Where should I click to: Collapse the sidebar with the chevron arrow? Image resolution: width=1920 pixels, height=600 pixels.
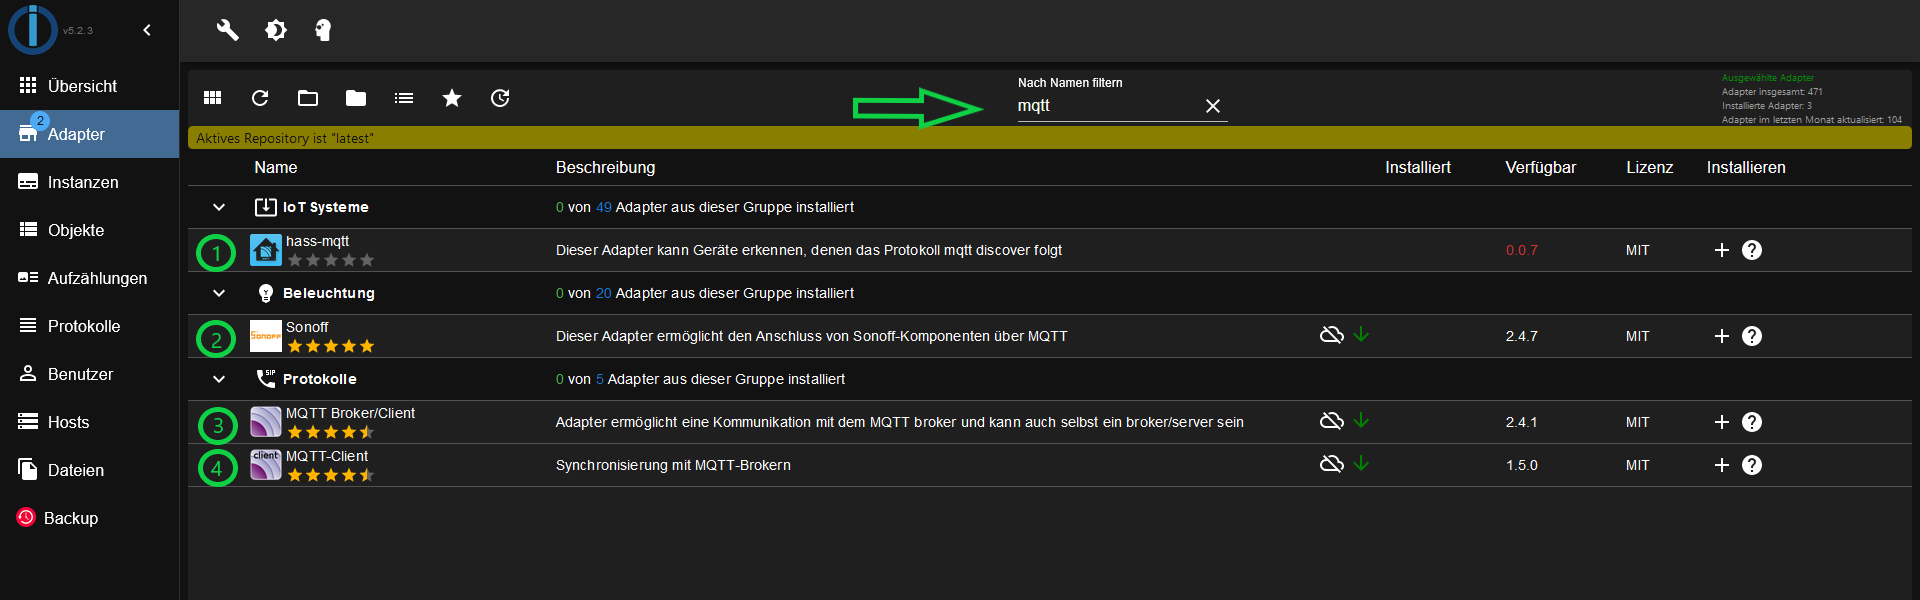(147, 30)
